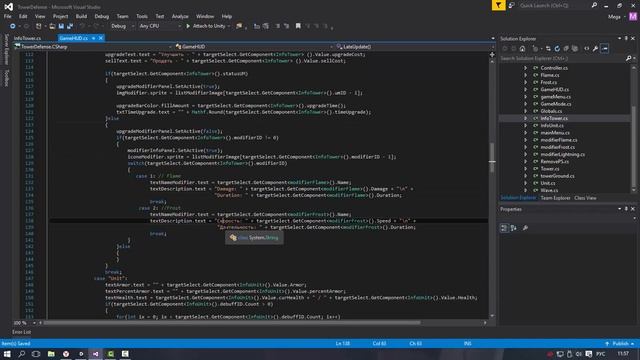Click Sync with Active Document icon
The height and width of the screenshot is (360, 640).
548,49
